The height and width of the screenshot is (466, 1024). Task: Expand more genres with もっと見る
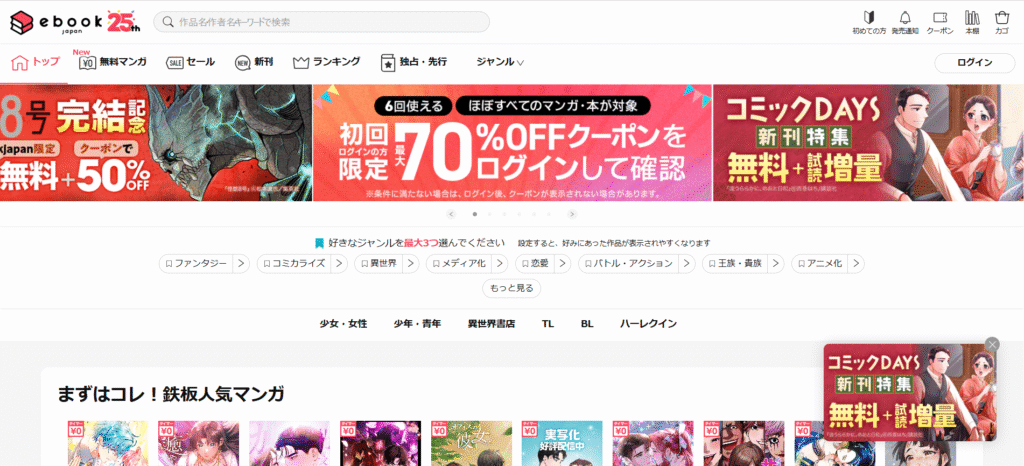point(512,288)
